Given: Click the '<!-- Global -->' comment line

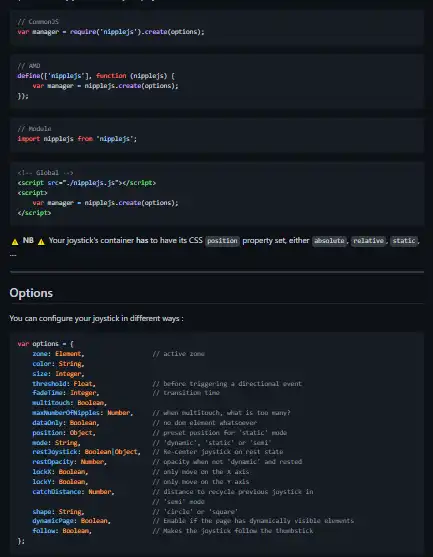Looking at the screenshot, I should 45,173.
